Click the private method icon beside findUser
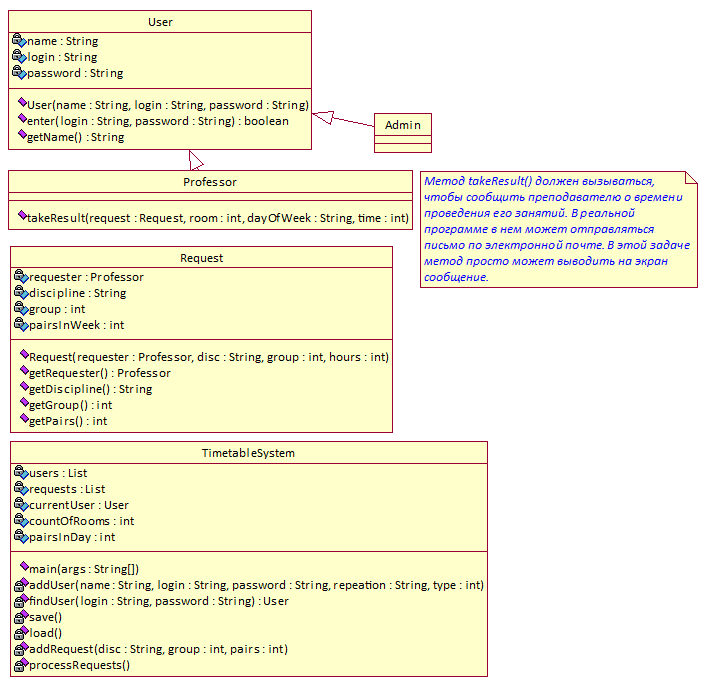This screenshot has width=708, height=689. tap(21, 601)
